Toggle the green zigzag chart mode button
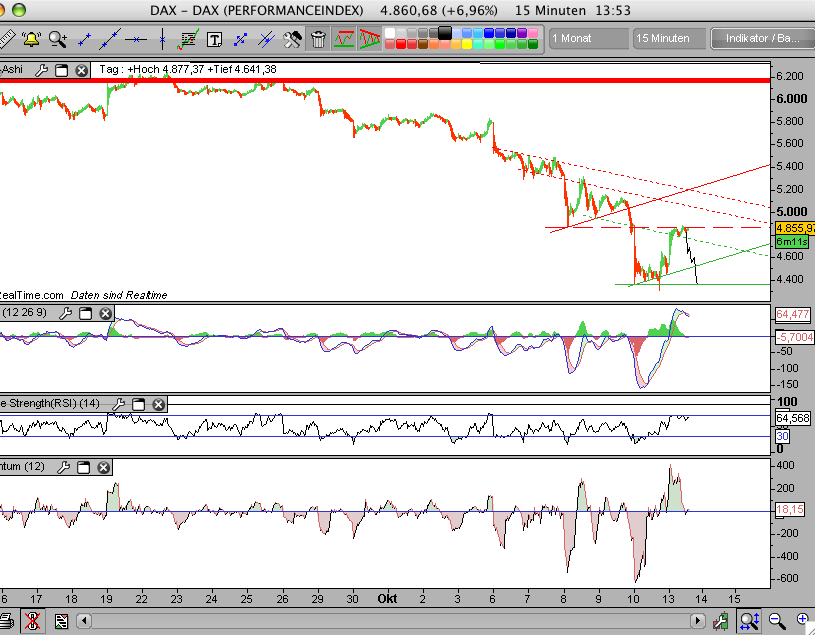The width and height of the screenshot is (815, 635). point(344,40)
